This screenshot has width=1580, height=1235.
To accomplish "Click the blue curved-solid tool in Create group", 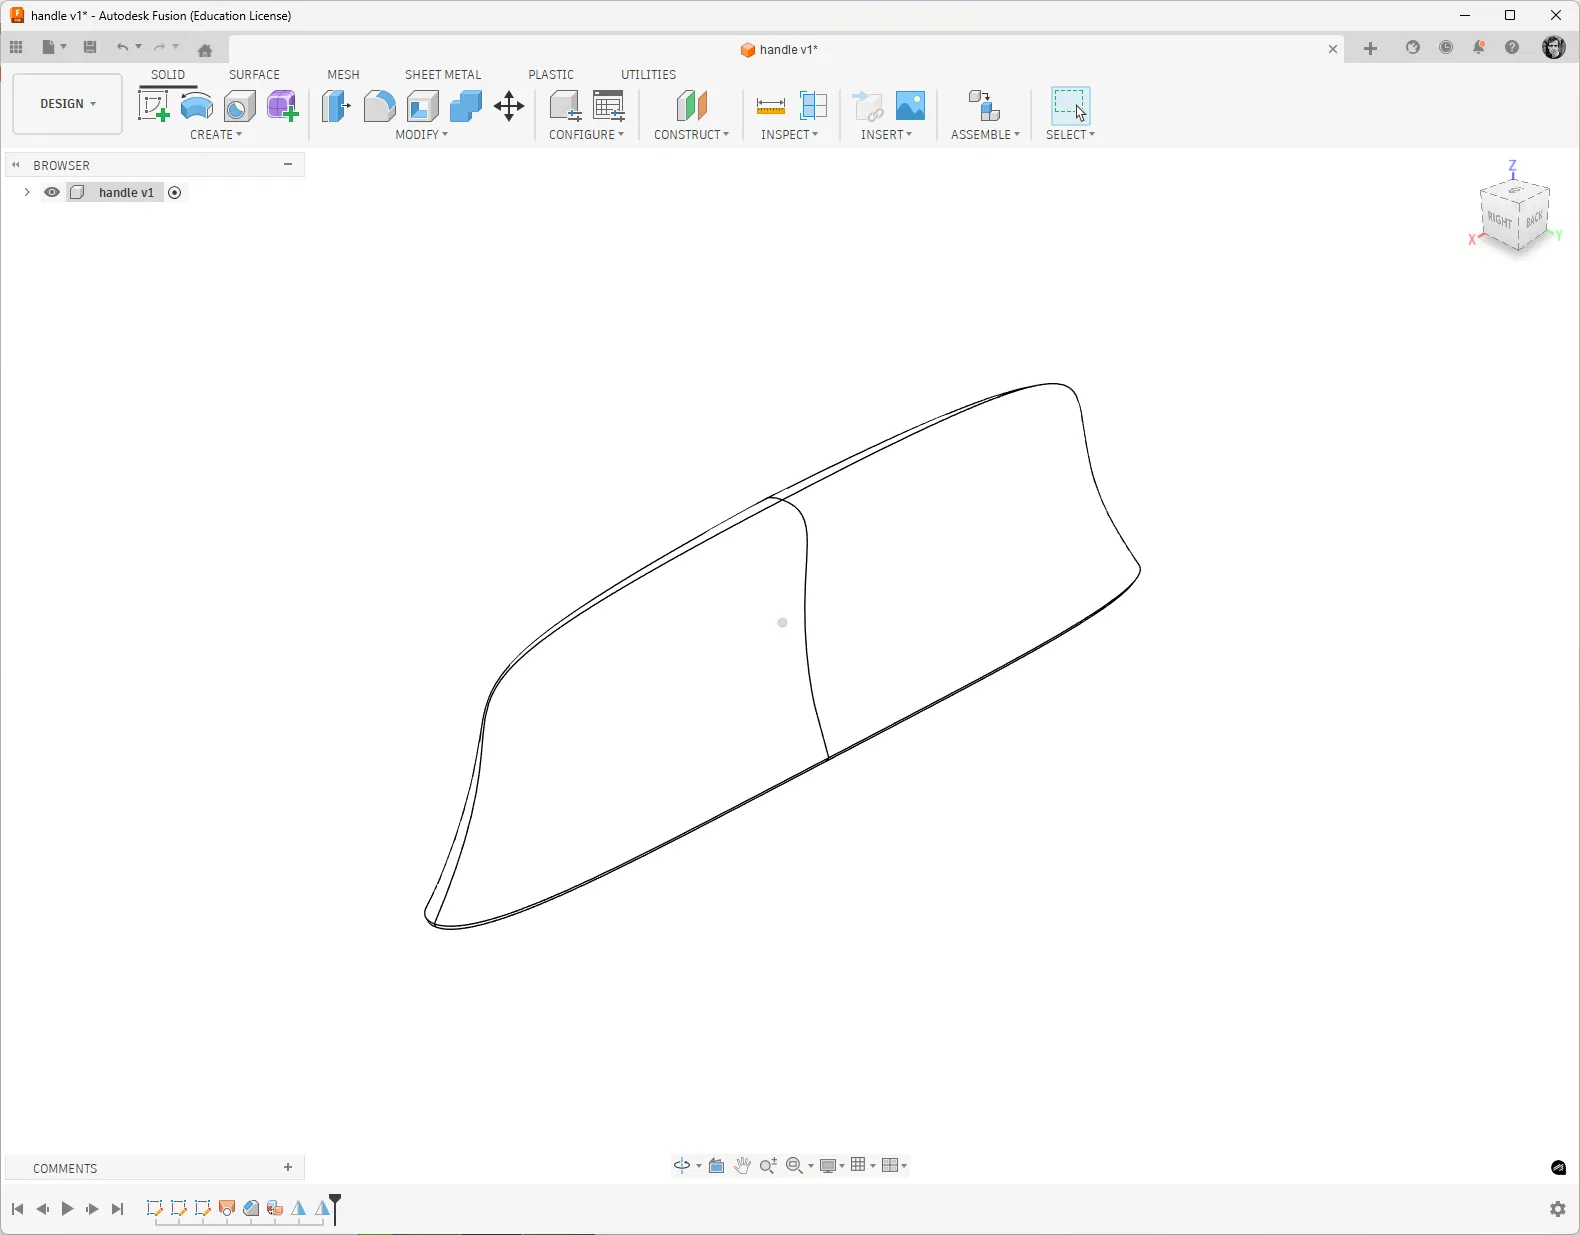I will coord(197,106).
